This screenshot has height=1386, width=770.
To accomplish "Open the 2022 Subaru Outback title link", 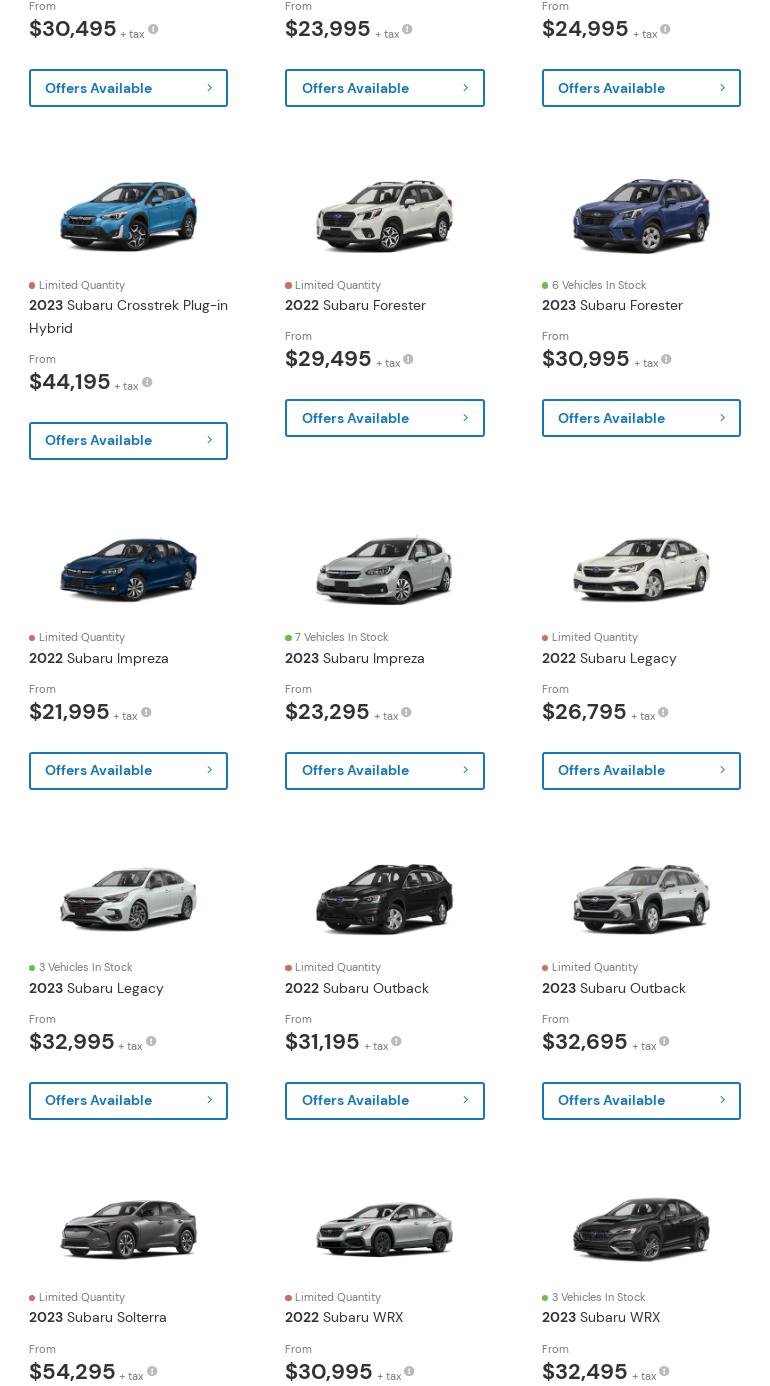I will tap(356, 988).
